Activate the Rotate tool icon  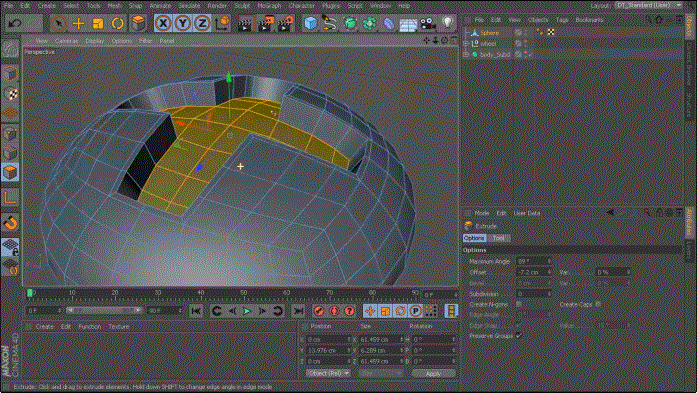pos(117,23)
